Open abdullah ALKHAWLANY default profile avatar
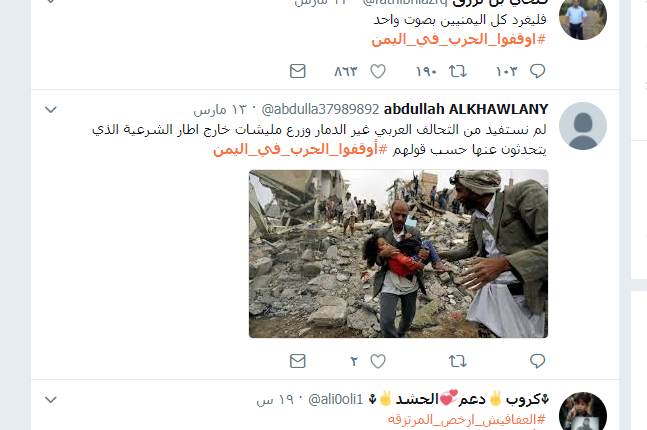This screenshot has width=647, height=430. [x=583, y=126]
